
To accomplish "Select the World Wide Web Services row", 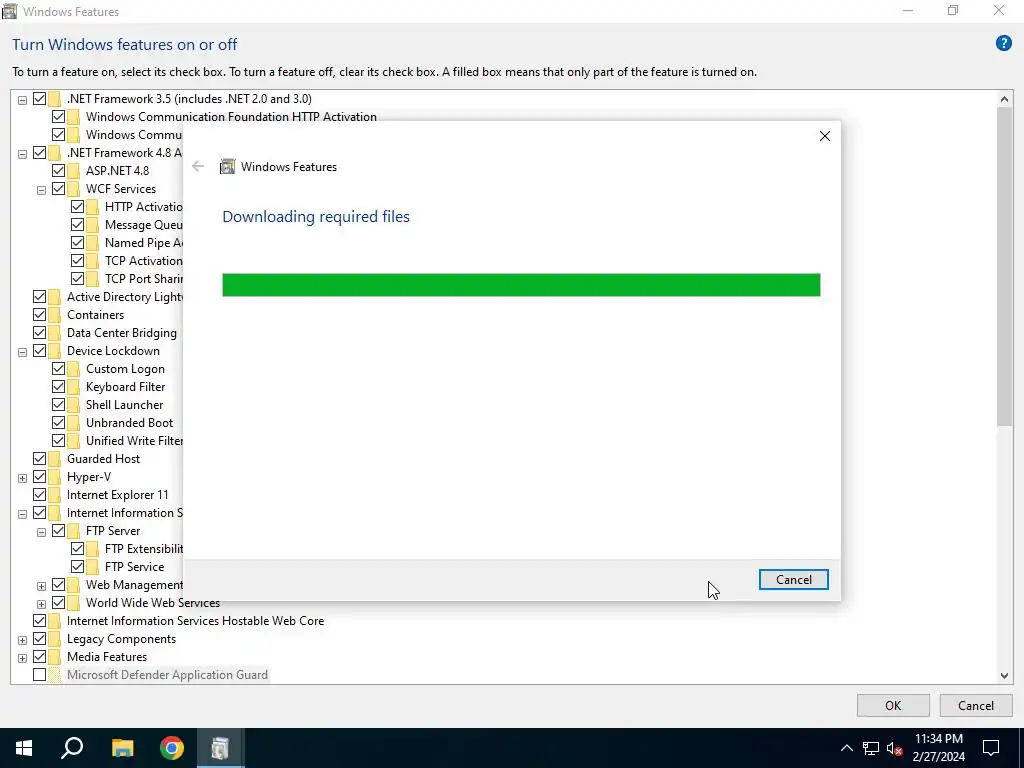I will coord(153,603).
